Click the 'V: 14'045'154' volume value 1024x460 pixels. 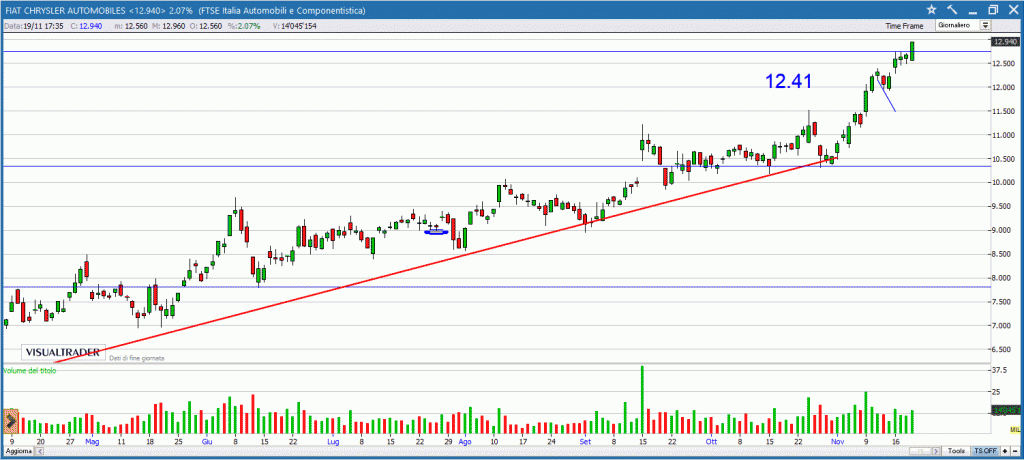coord(295,26)
